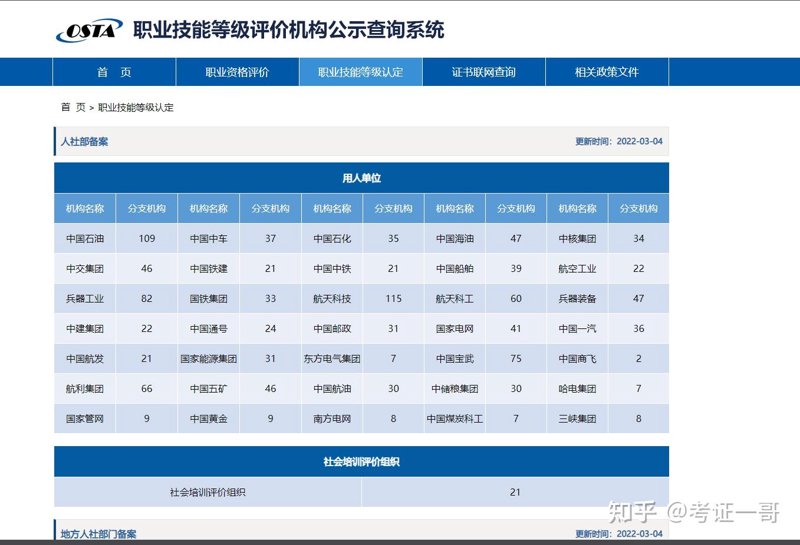This screenshot has width=800, height=545.
Task: Select the 职业技能等级认定 tab
Action: [361, 72]
